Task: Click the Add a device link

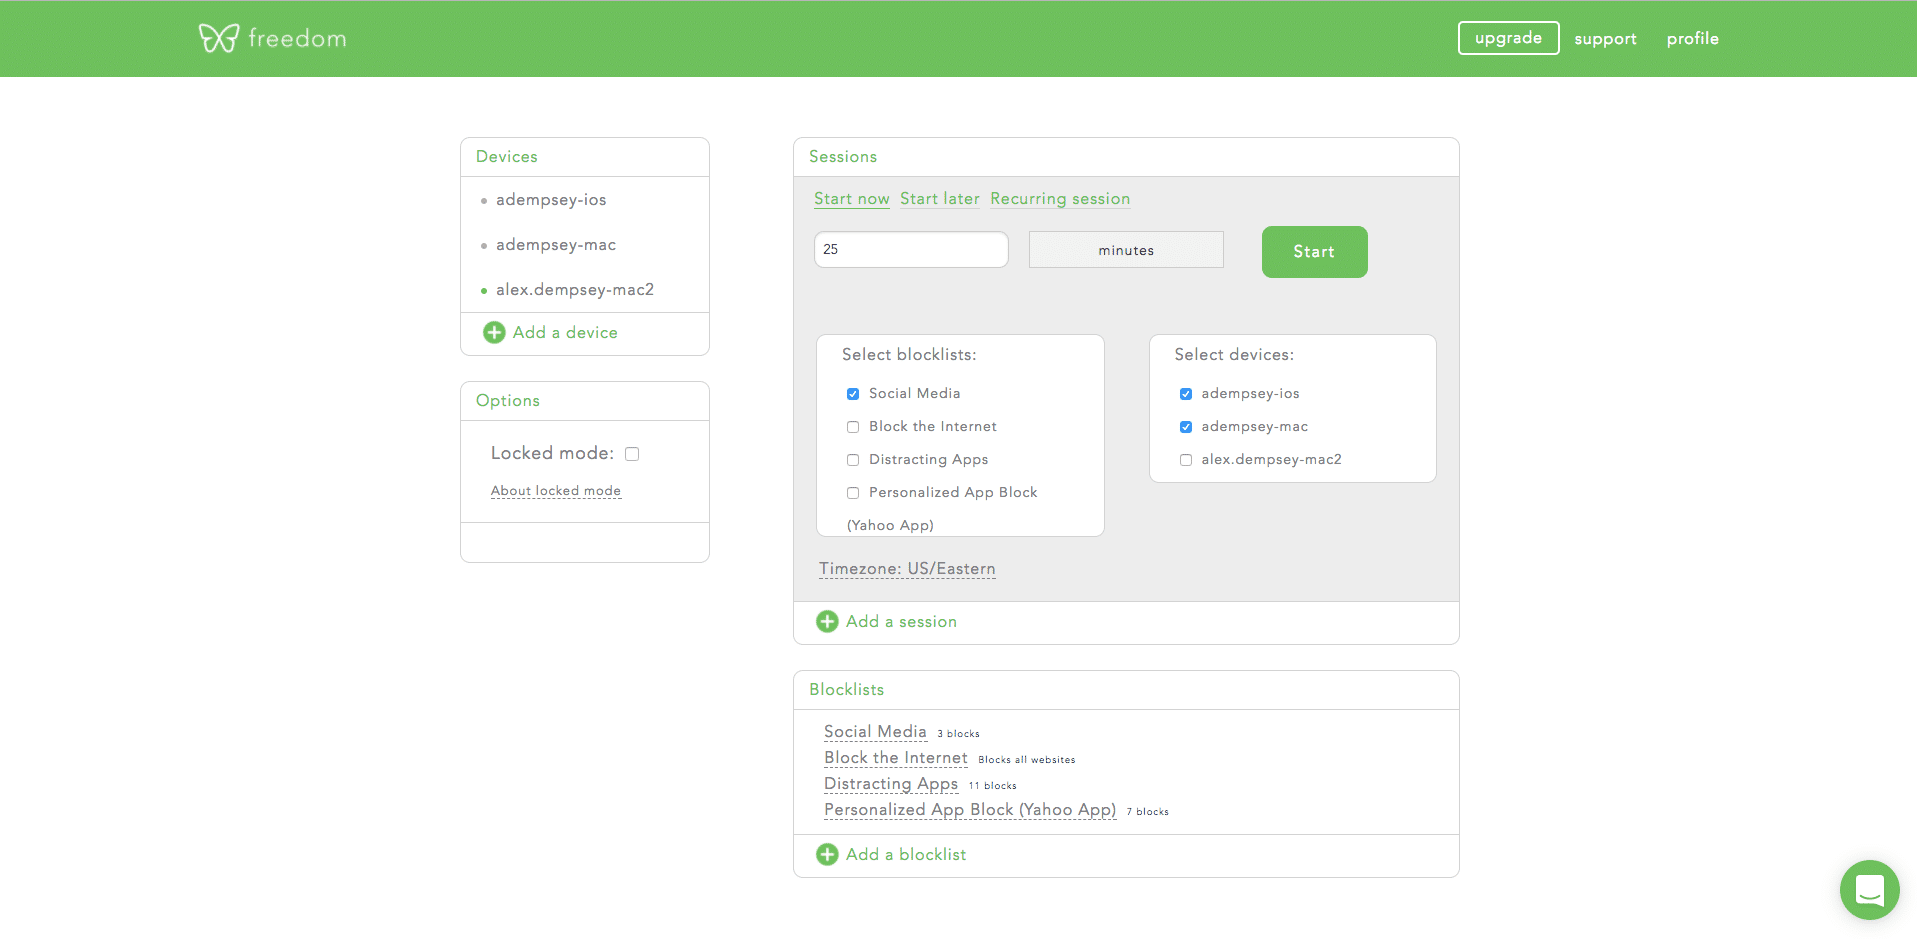Action: coord(565,332)
